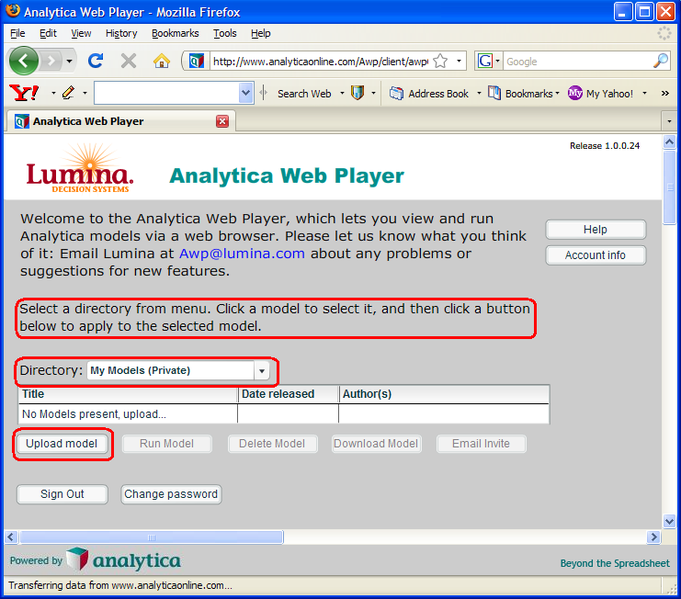This screenshot has width=681, height=599.
Task: Open the Address Book in Yahoo toolbar
Action: pyautogui.click(x=429, y=93)
